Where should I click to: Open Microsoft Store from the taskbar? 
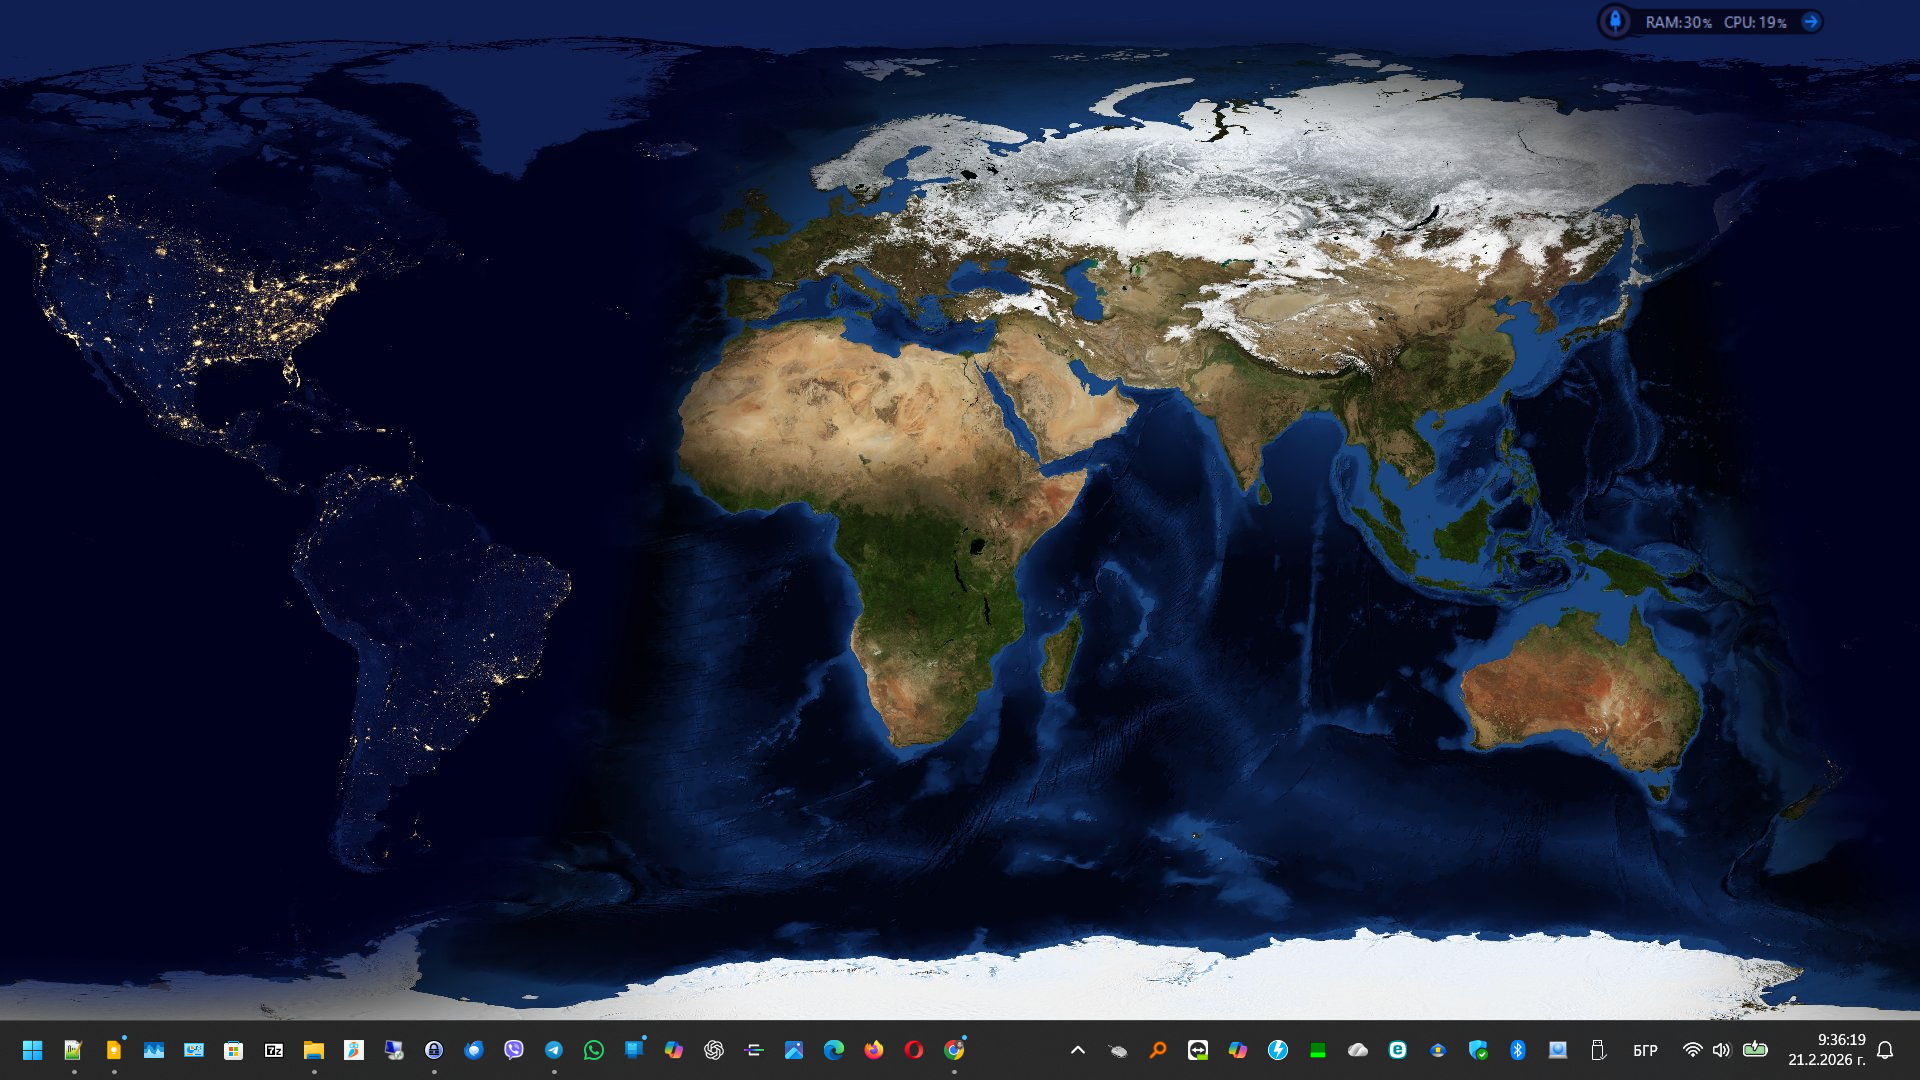[233, 1050]
